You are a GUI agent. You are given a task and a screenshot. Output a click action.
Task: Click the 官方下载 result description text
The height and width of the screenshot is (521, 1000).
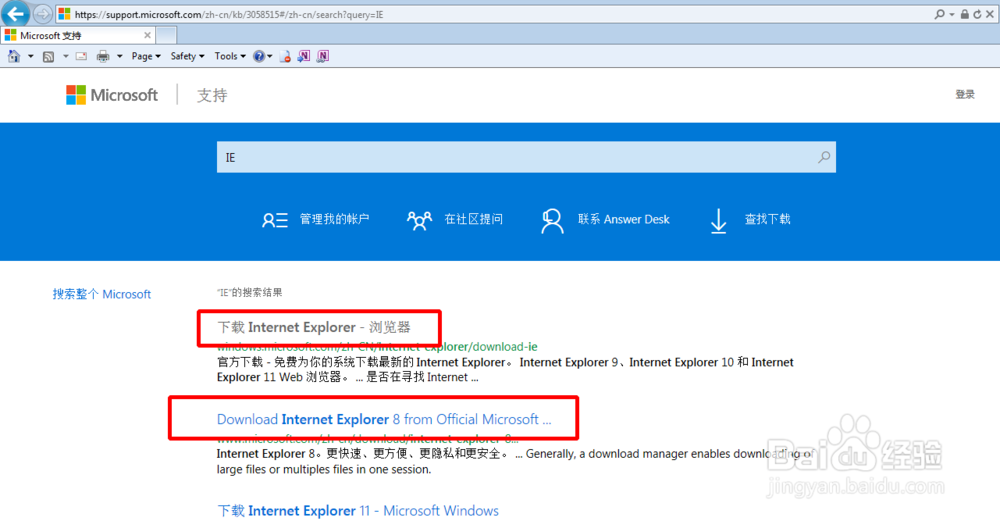coord(505,370)
